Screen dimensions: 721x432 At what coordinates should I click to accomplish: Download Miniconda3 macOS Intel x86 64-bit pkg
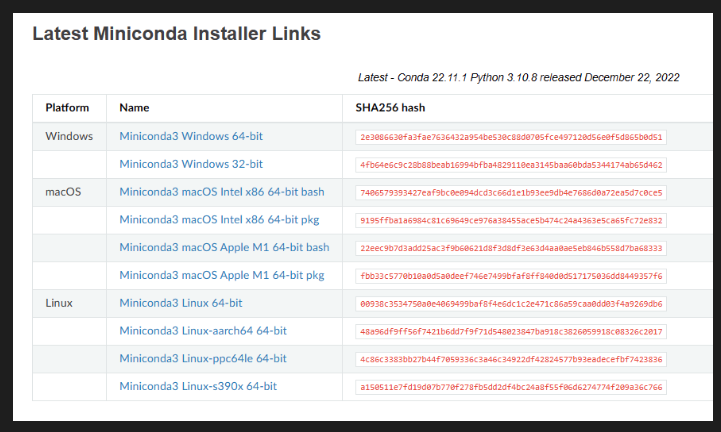(219, 219)
